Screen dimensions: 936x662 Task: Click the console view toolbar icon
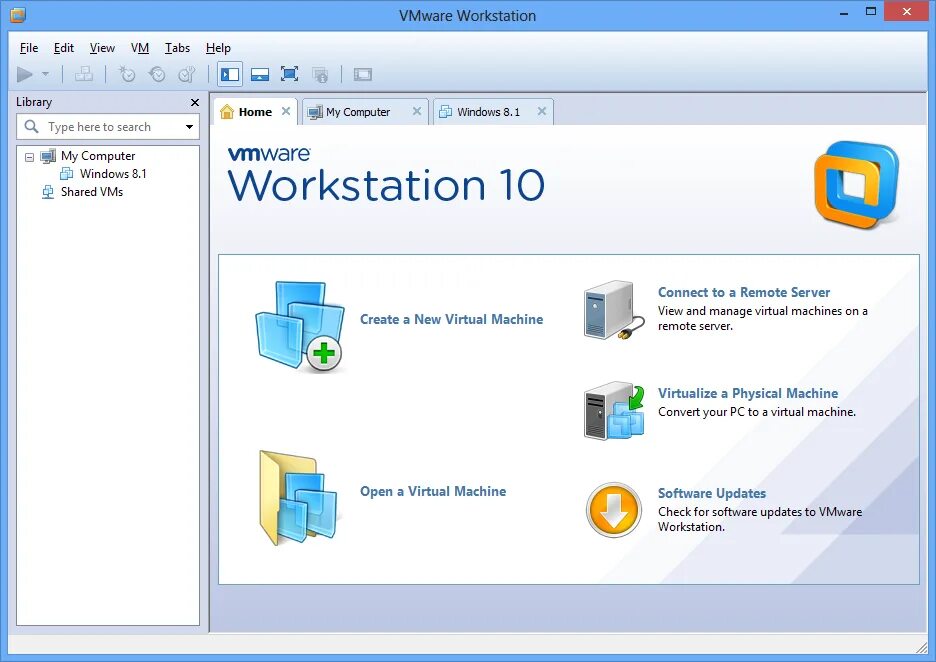click(363, 74)
